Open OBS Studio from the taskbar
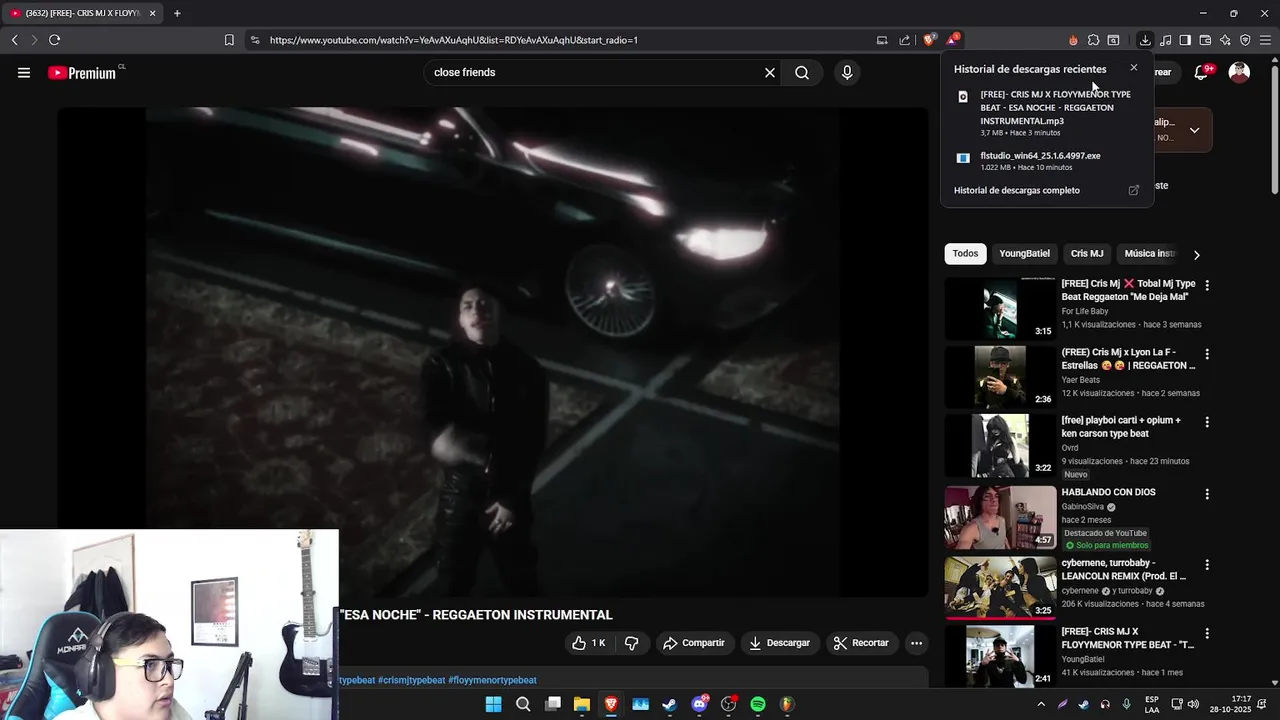The width and height of the screenshot is (1280, 720). tap(728, 704)
